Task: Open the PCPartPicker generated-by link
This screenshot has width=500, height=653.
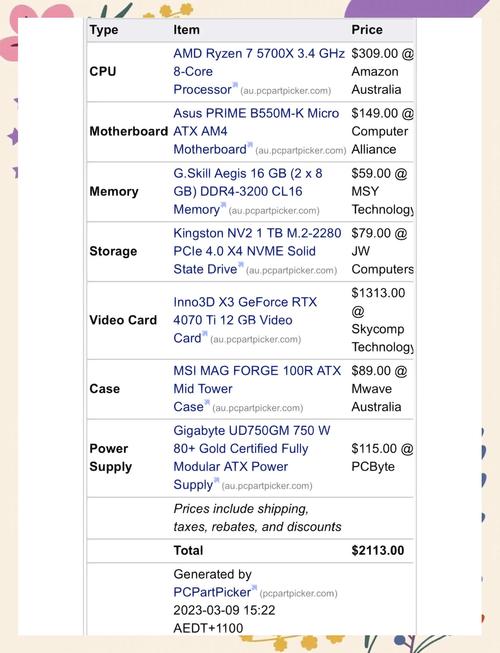Action: pyautogui.click(x=212, y=592)
